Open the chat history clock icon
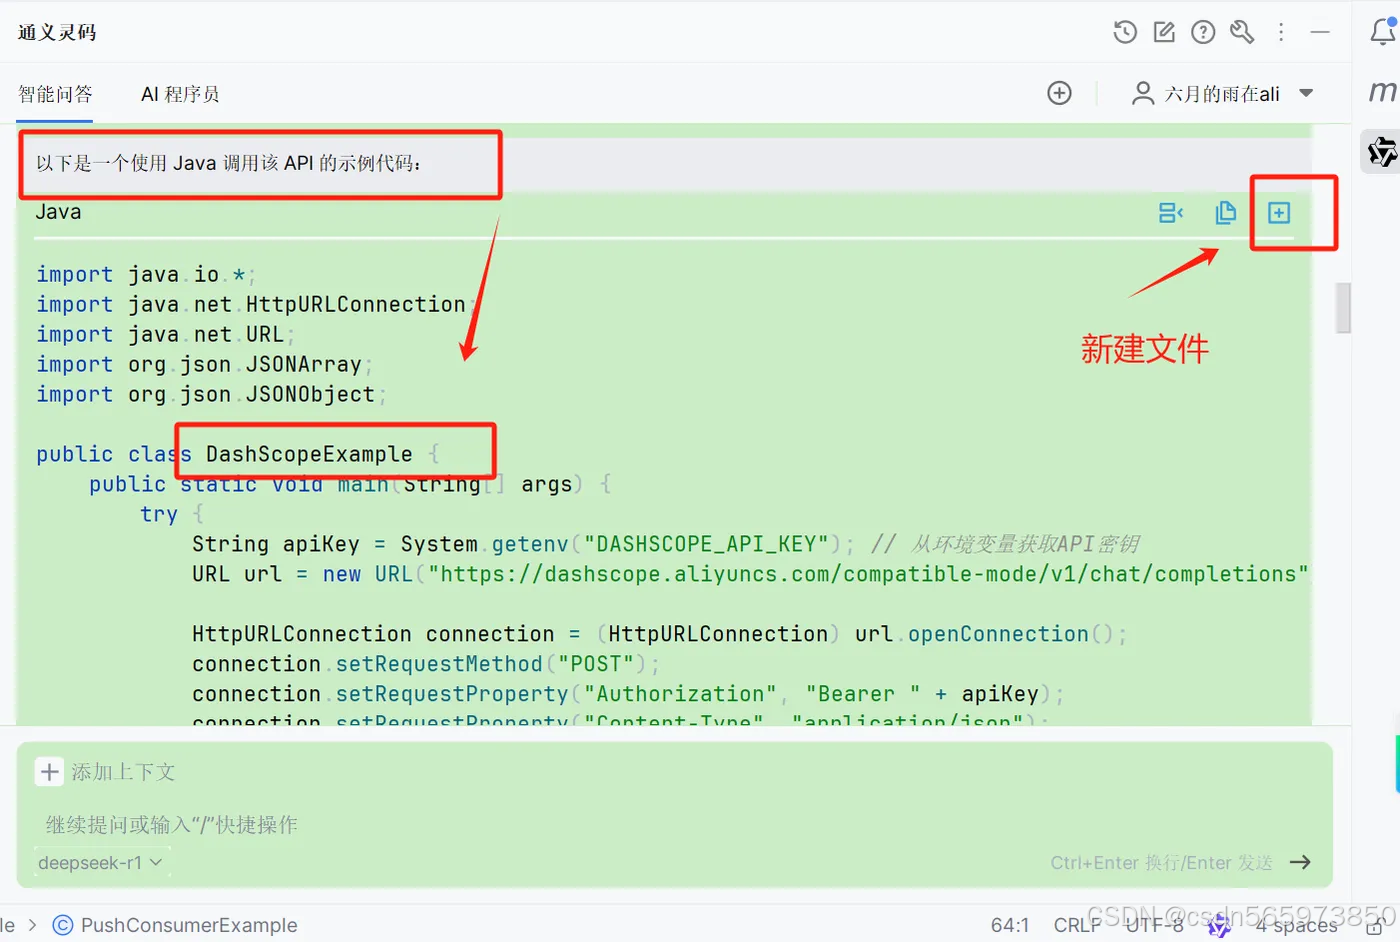1400x942 pixels. (x=1125, y=32)
